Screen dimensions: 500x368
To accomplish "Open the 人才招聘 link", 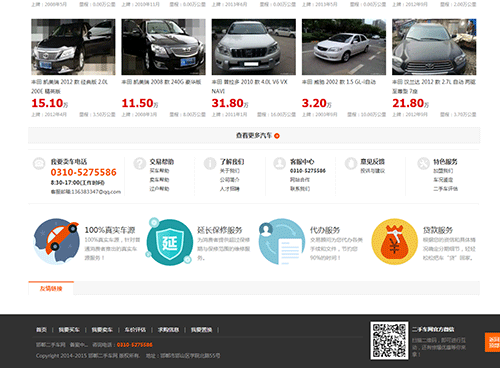I will point(230,189).
